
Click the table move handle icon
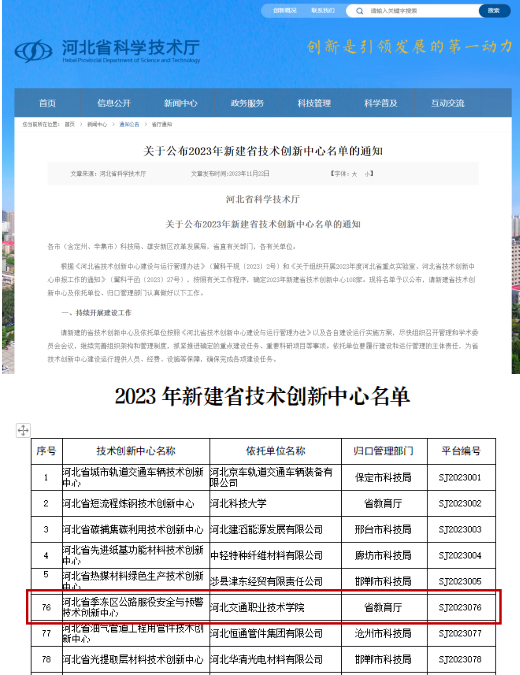23,430
